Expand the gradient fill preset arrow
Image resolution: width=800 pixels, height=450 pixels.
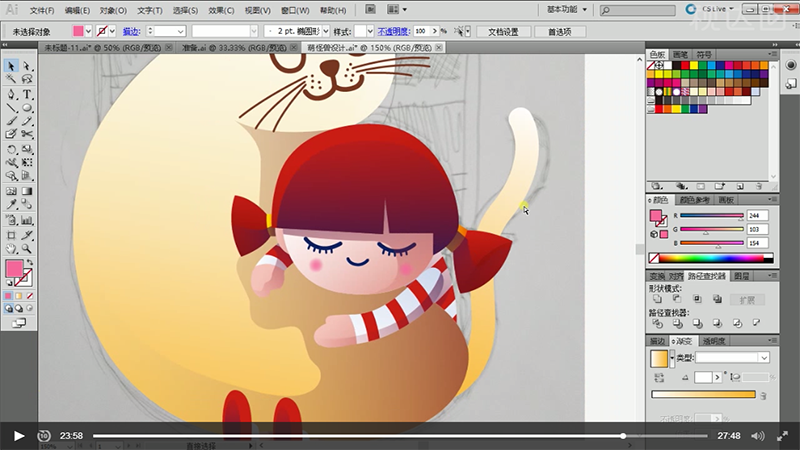[x=671, y=358]
